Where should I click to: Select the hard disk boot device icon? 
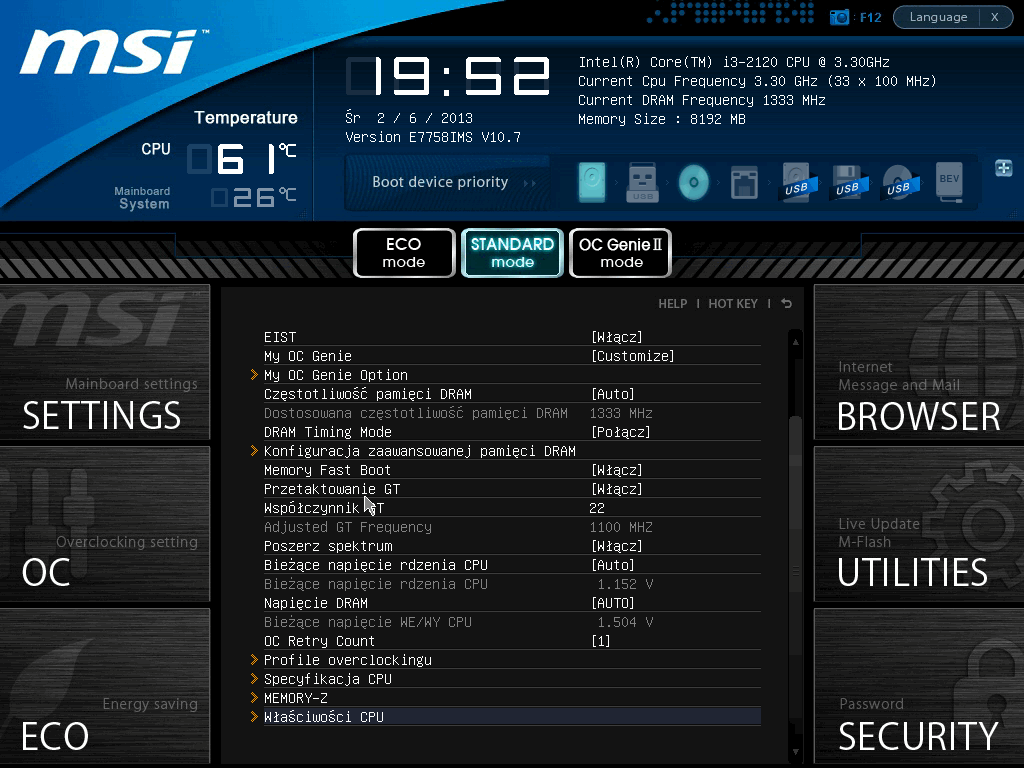tap(592, 182)
